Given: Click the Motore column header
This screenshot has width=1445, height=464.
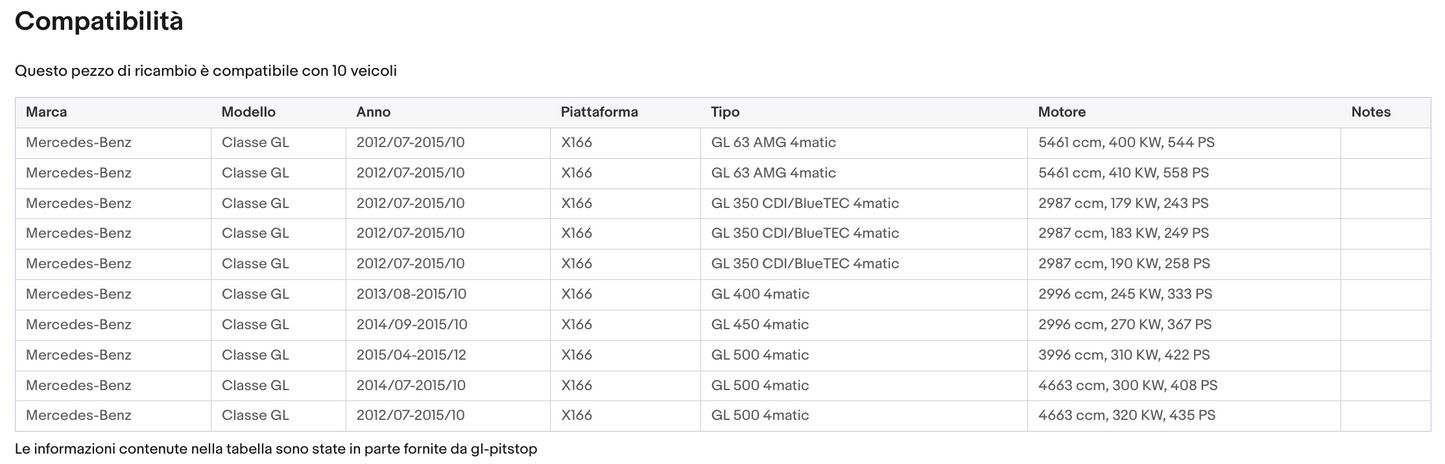Looking at the screenshot, I should tap(1061, 112).
